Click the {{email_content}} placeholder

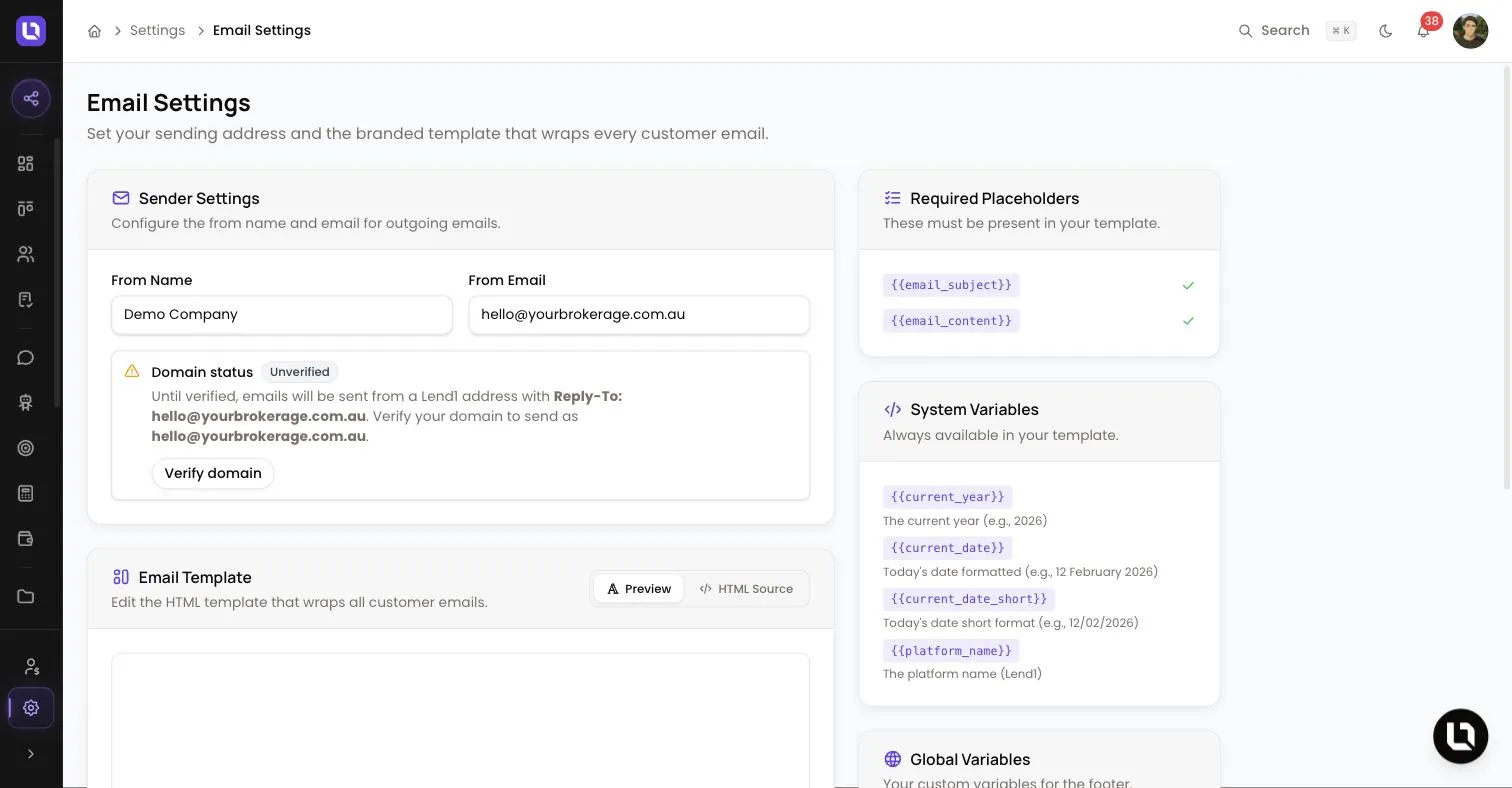(x=951, y=321)
